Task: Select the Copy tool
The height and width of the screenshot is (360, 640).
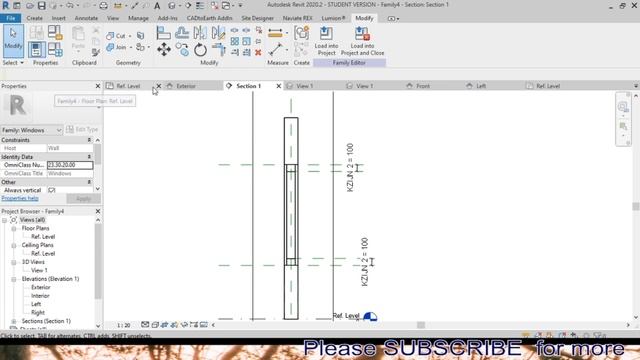Action: tap(182, 50)
